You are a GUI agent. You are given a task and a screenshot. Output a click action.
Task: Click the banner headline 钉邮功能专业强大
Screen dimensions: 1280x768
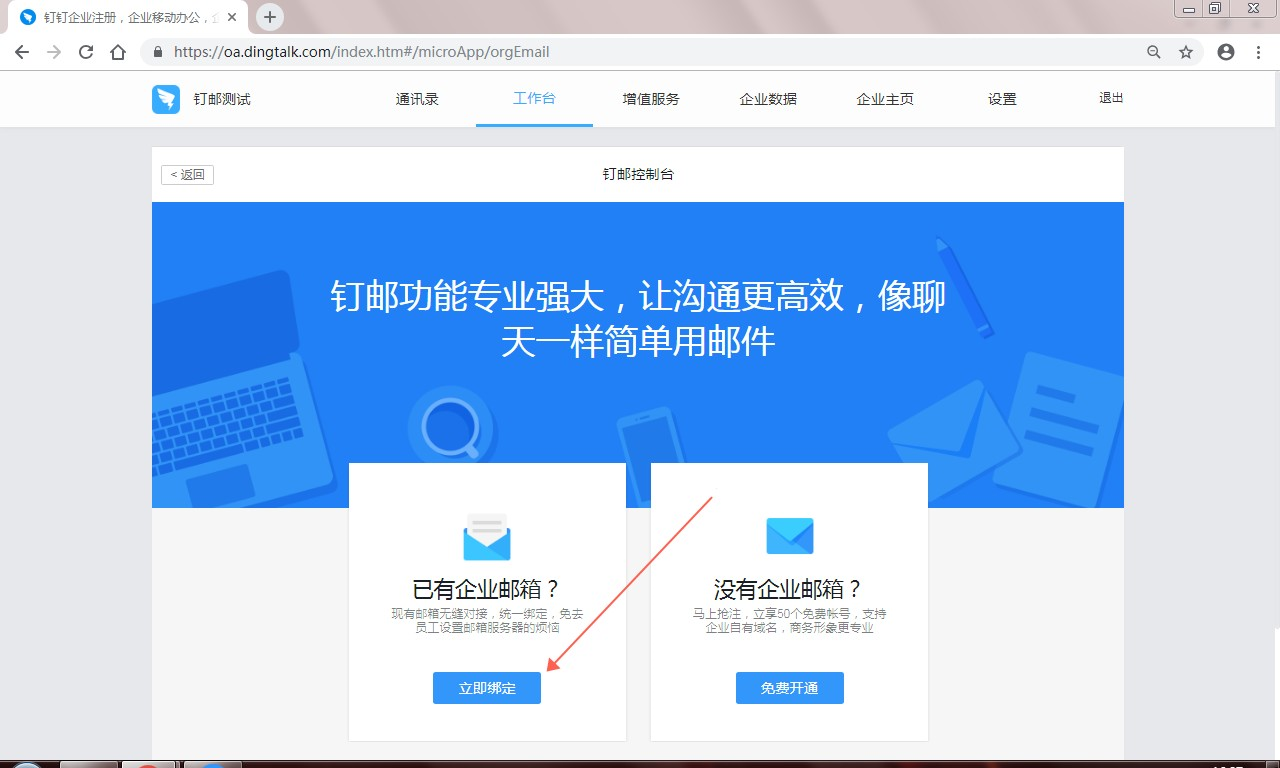point(638,319)
